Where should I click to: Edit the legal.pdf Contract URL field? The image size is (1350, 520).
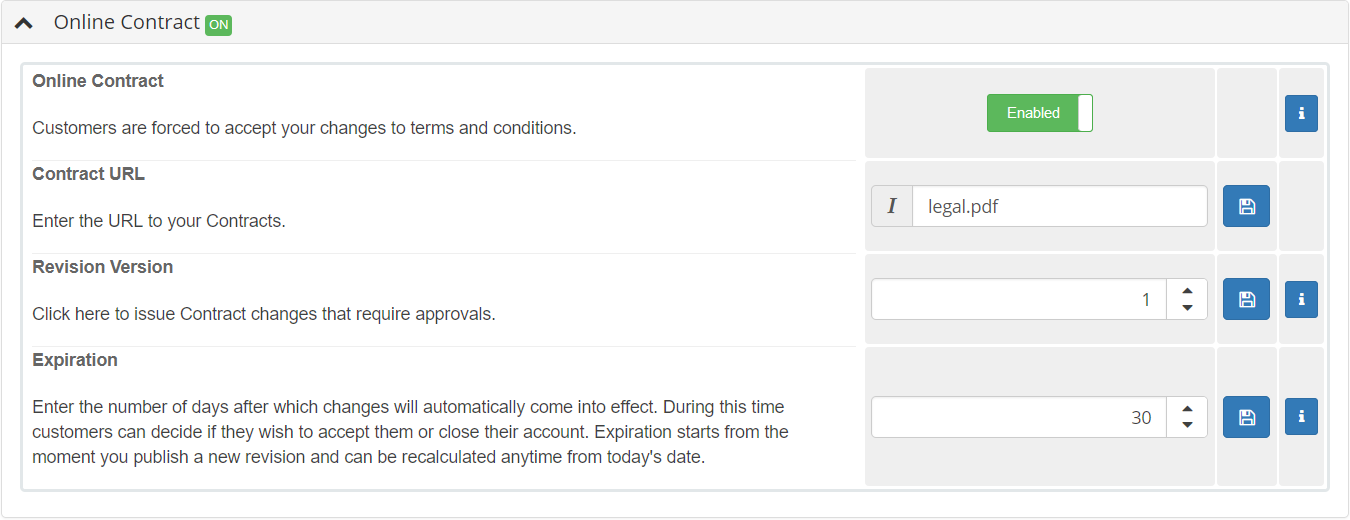pyautogui.click(x=1060, y=206)
